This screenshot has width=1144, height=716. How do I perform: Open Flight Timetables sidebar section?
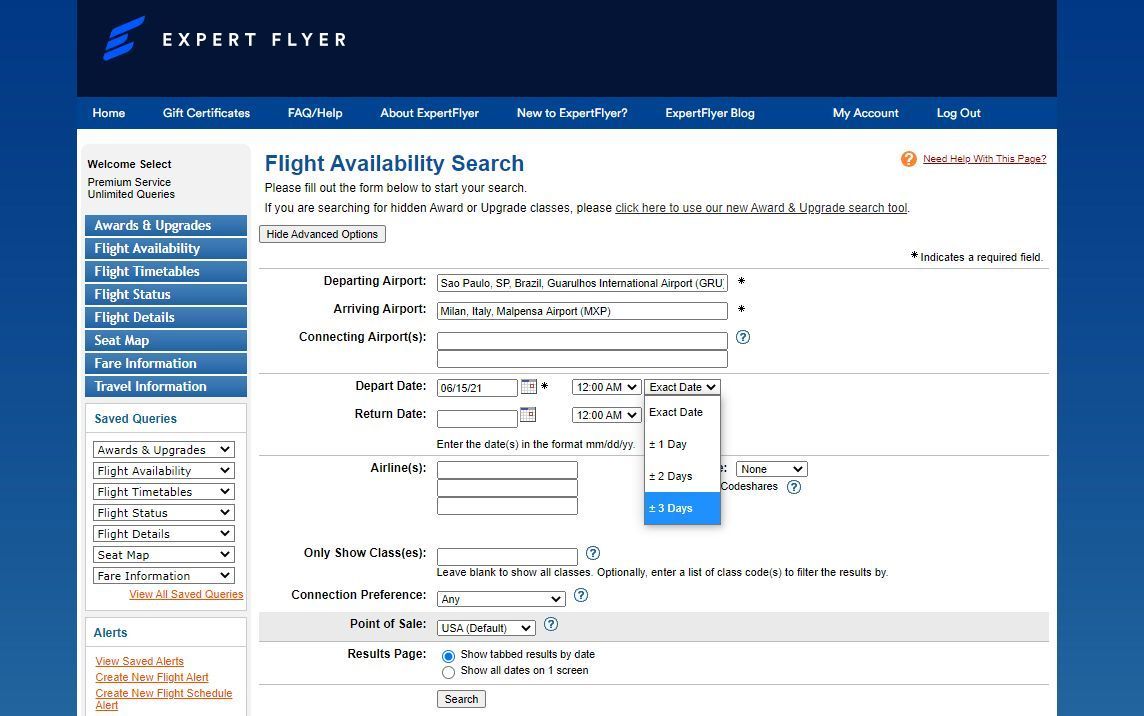[x=166, y=272]
